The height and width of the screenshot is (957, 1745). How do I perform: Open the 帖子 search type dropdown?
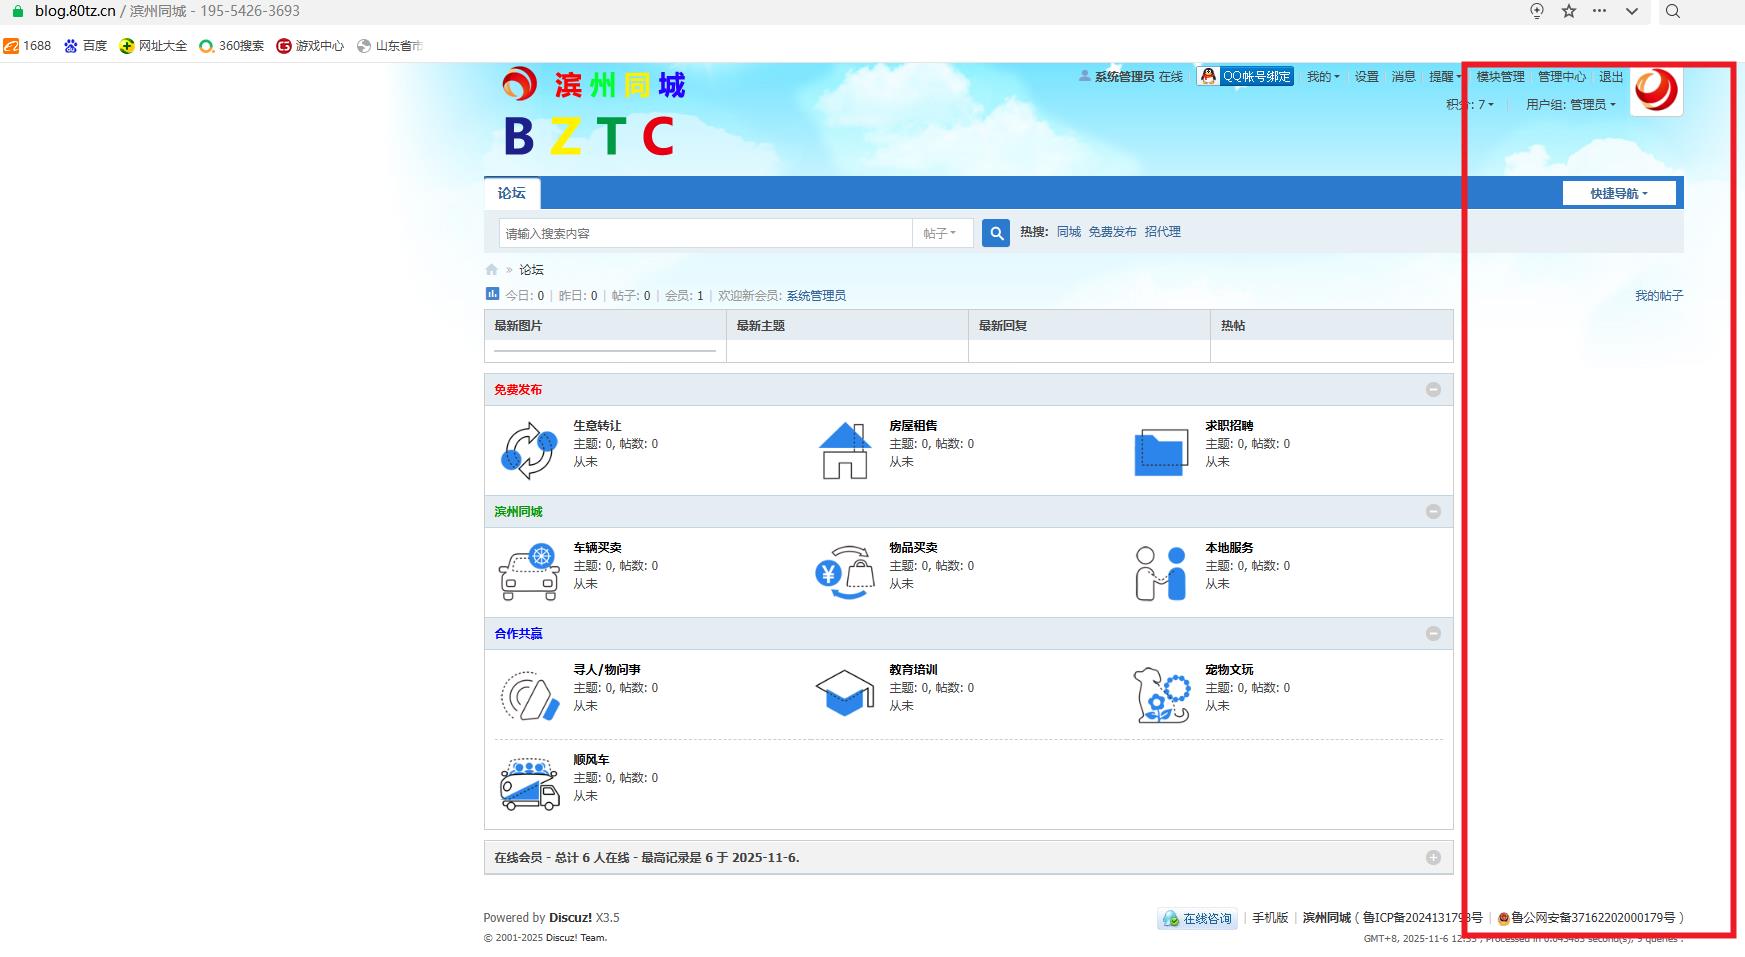(x=941, y=232)
